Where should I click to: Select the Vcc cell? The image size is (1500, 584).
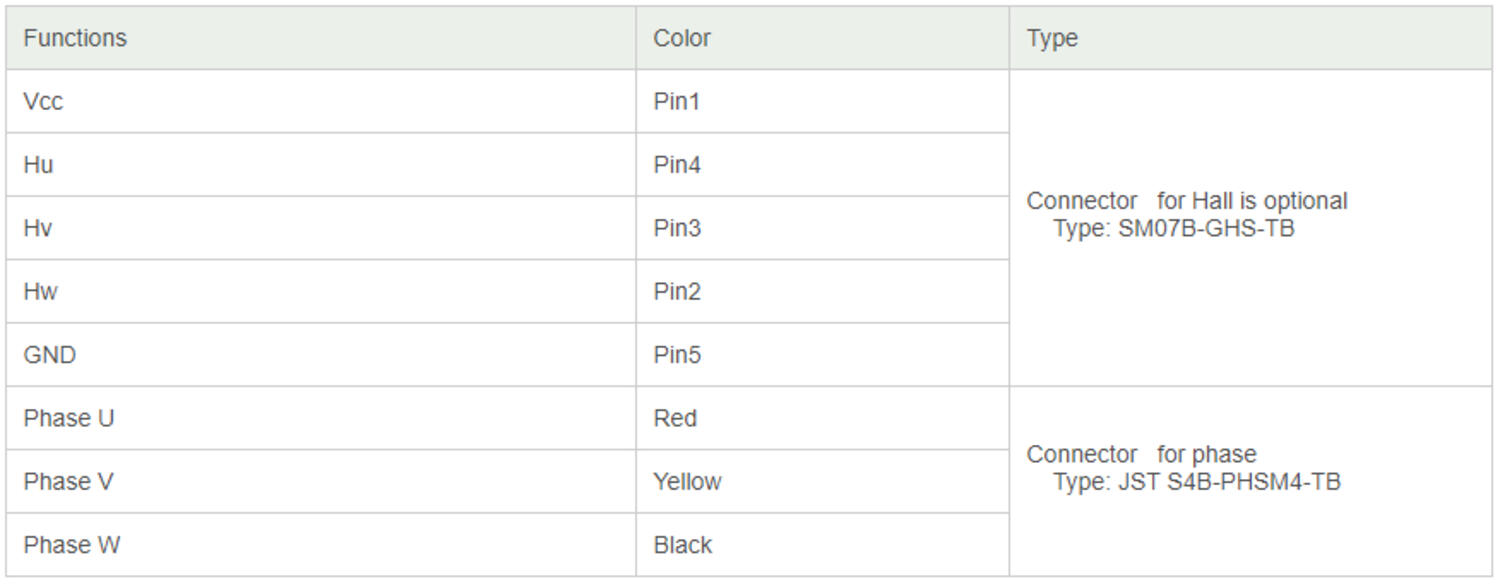tap(321, 101)
